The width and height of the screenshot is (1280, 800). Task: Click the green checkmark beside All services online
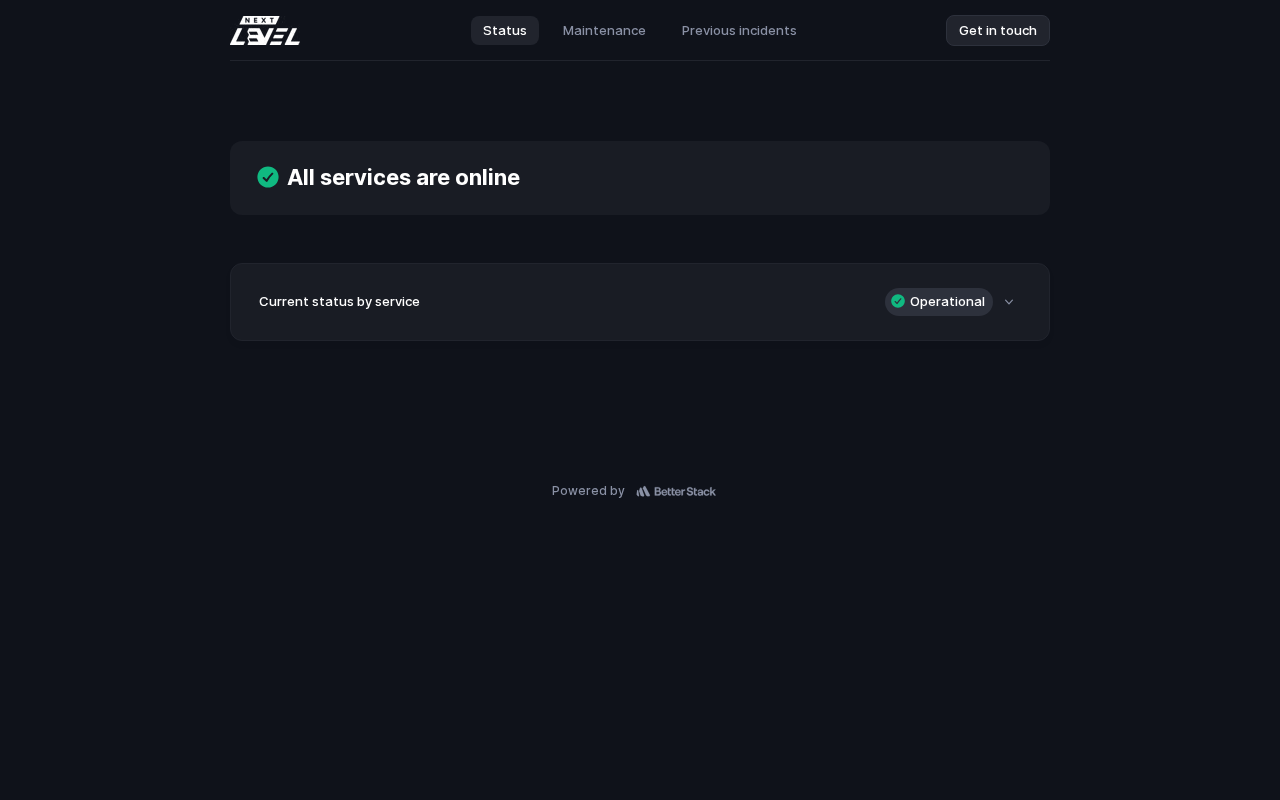pos(268,177)
